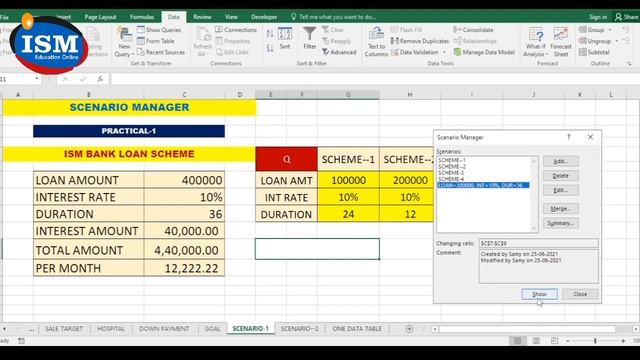This screenshot has height=360, width=640.
Task: Click the zoom slider handle
Action: (595, 340)
